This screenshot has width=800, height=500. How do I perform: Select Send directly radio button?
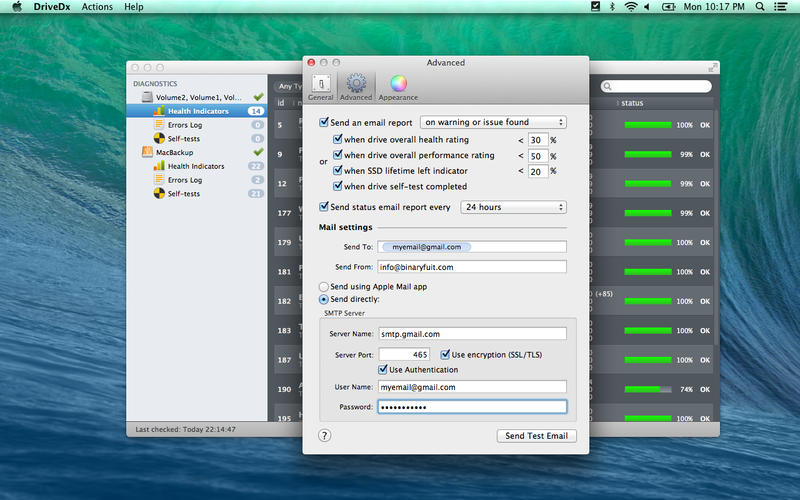click(x=323, y=299)
